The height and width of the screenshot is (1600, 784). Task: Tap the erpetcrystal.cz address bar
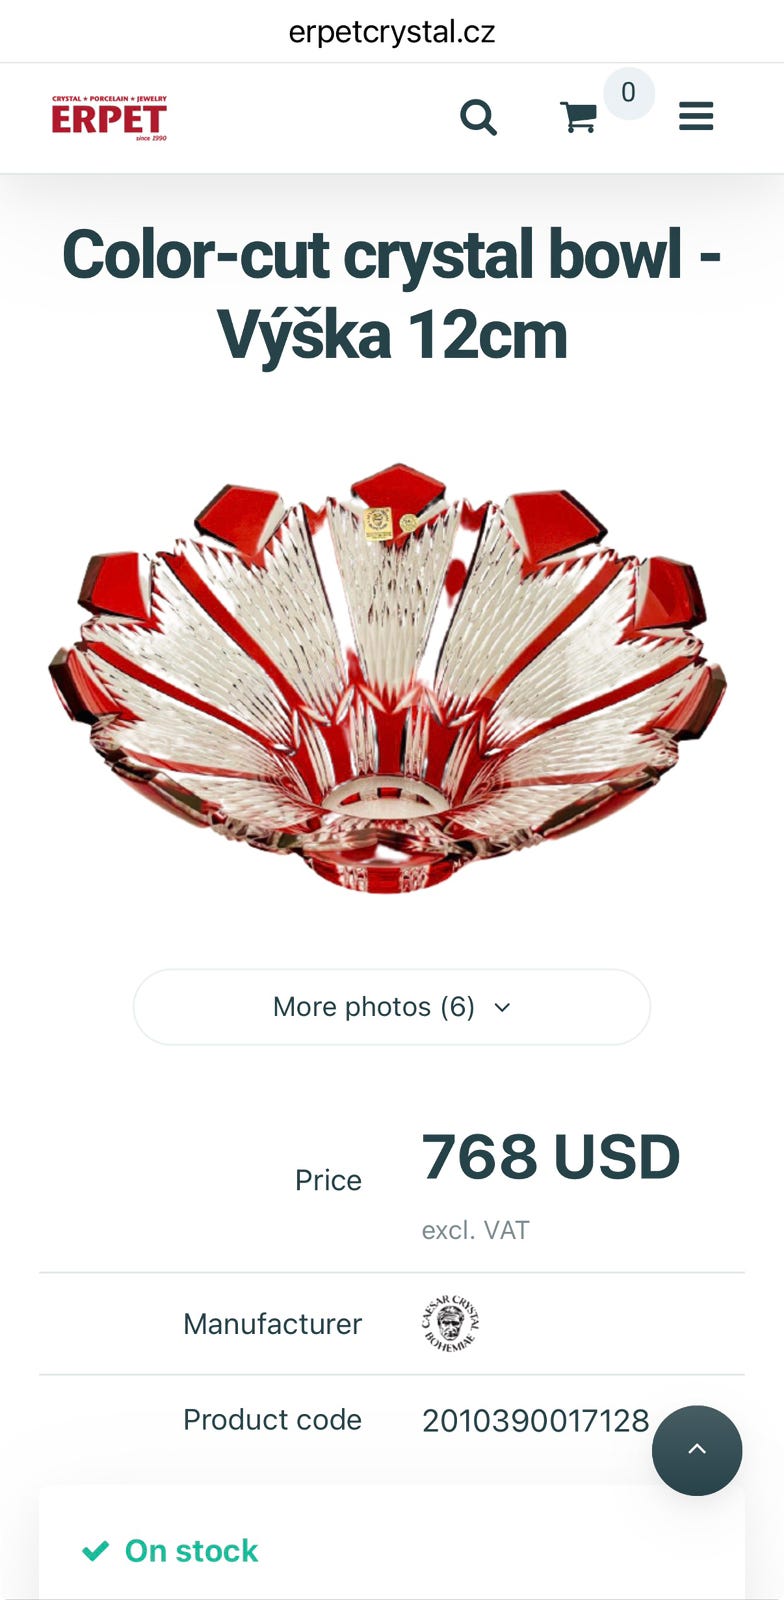pos(392,32)
